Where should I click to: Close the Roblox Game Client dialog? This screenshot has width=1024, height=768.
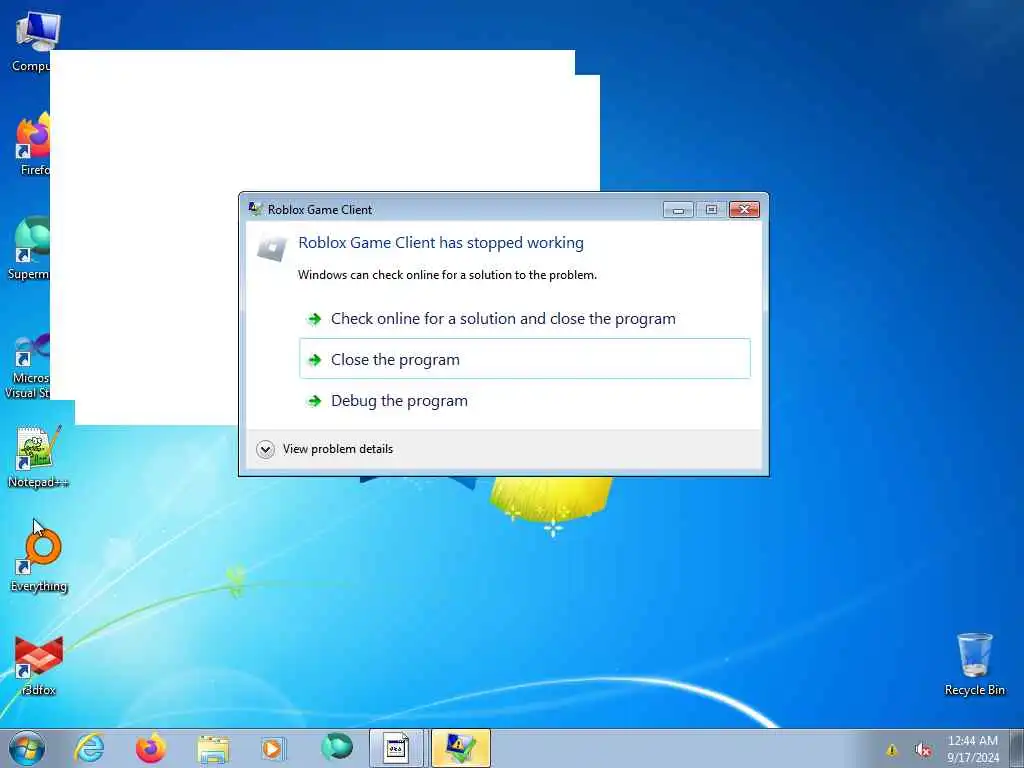744,209
